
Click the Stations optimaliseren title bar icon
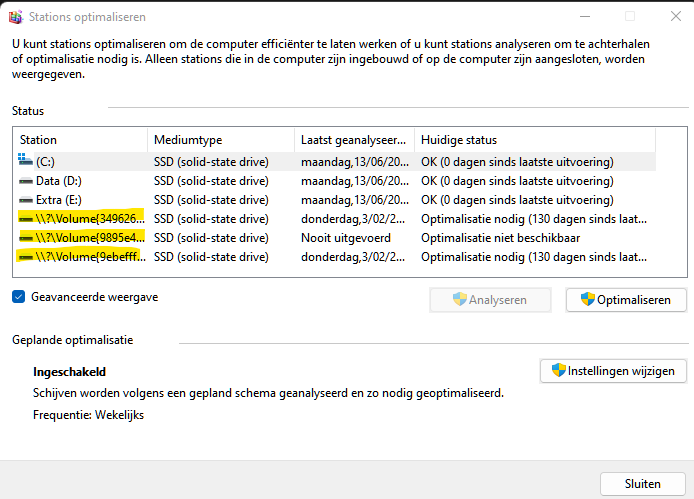15,17
